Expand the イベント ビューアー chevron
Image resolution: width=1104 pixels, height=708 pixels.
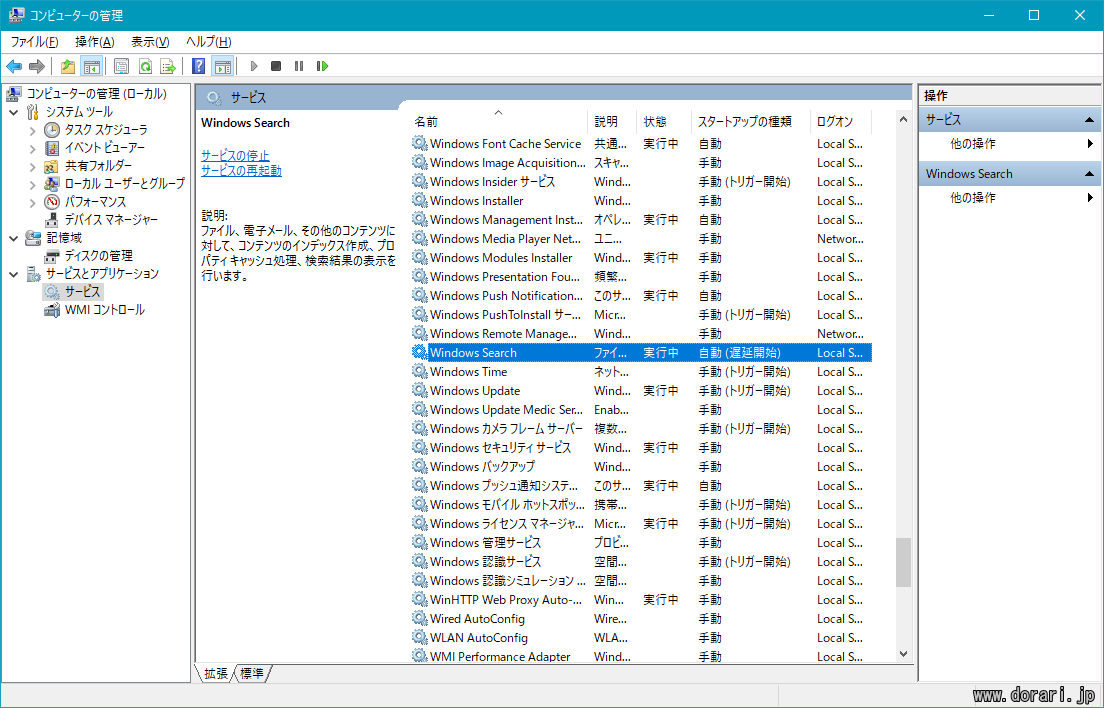[x=32, y=148]
